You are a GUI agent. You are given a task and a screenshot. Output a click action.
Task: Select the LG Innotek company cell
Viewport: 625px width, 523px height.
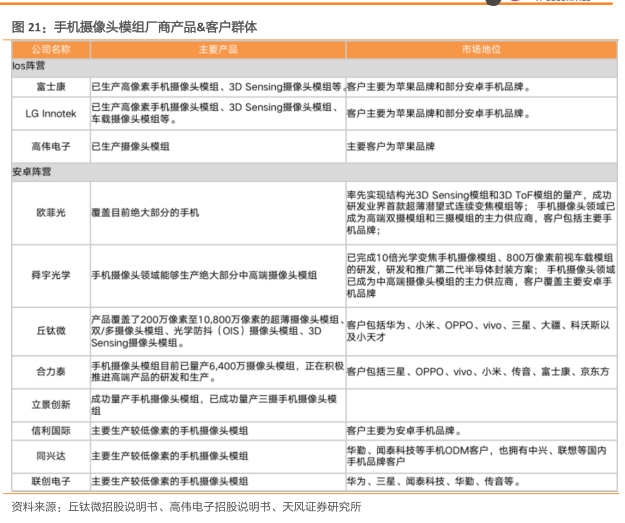[x=50, y=113]
